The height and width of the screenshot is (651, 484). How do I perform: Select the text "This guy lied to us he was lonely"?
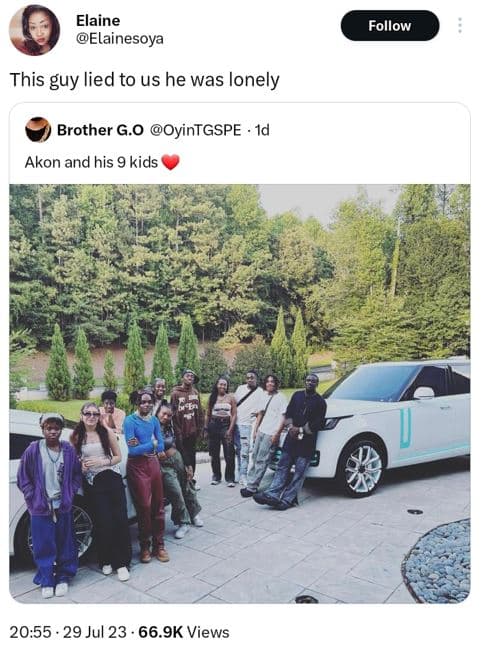click(x=144, y=79)
